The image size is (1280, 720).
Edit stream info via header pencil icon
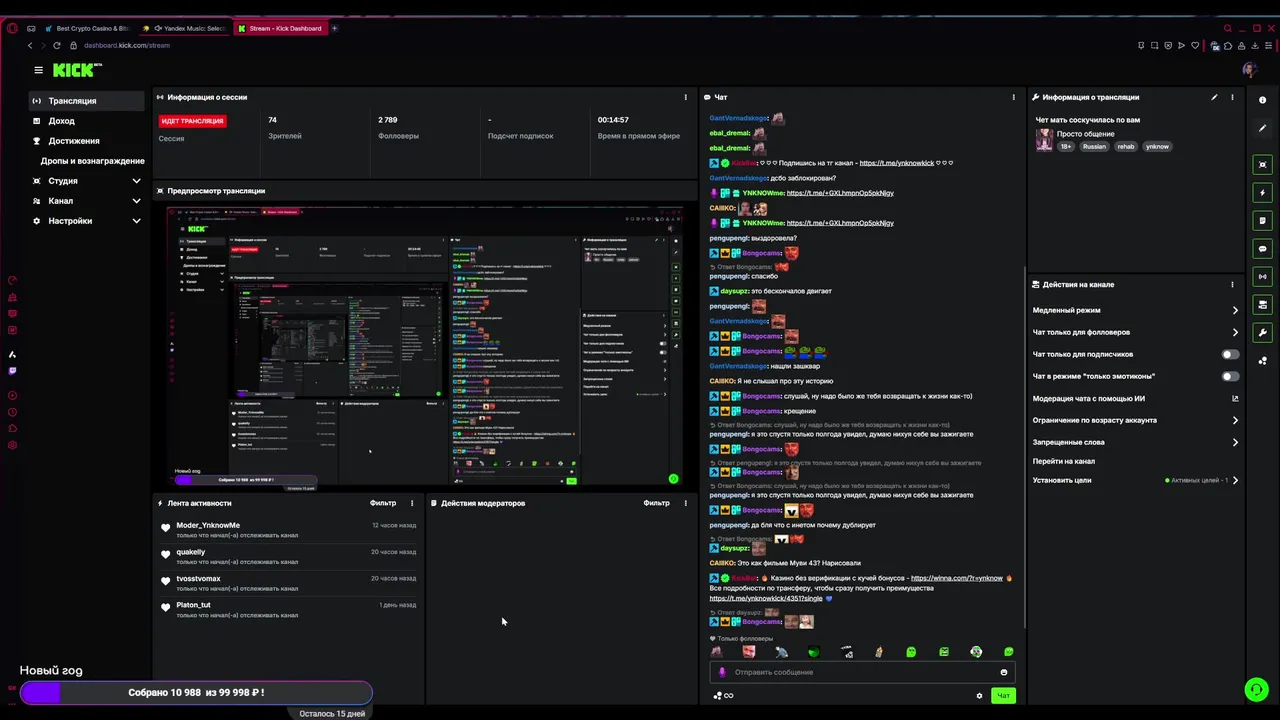(1214, 97)
